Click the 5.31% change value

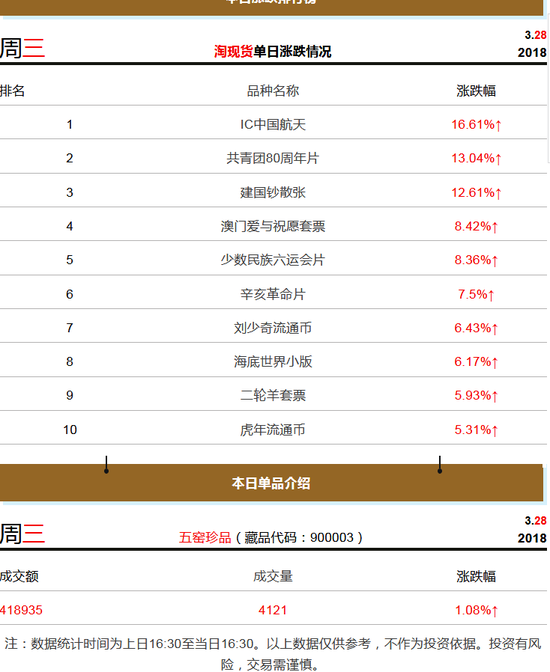click(476, 429)
